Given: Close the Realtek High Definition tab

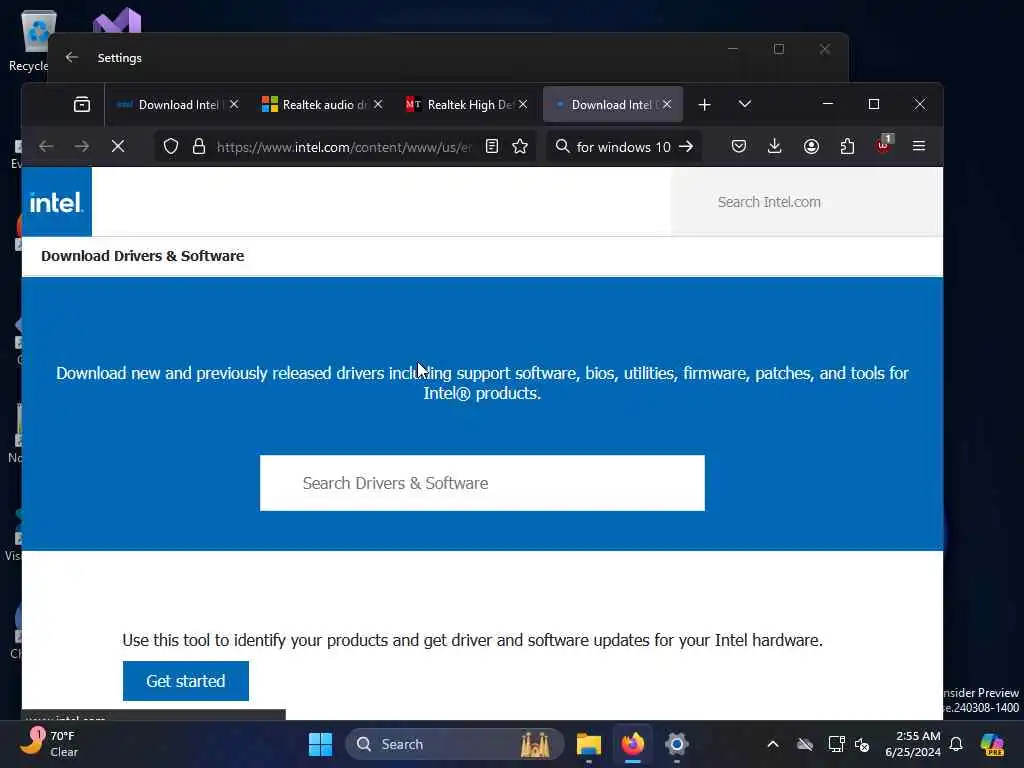Looking at the screenshot, I should (x=523, y=104).
